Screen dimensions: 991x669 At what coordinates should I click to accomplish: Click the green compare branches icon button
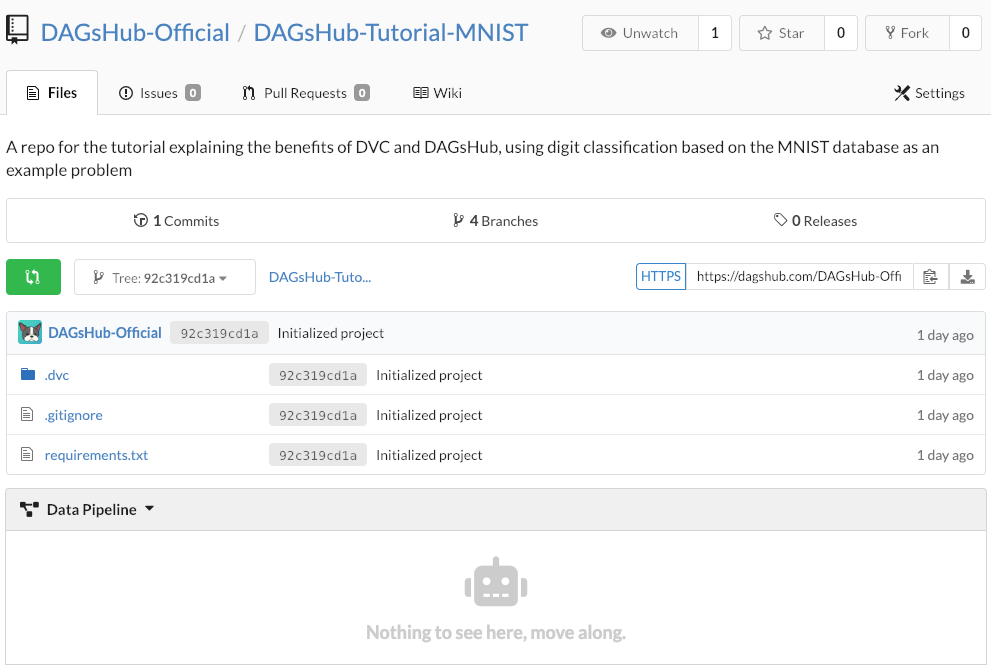point(33,277)
